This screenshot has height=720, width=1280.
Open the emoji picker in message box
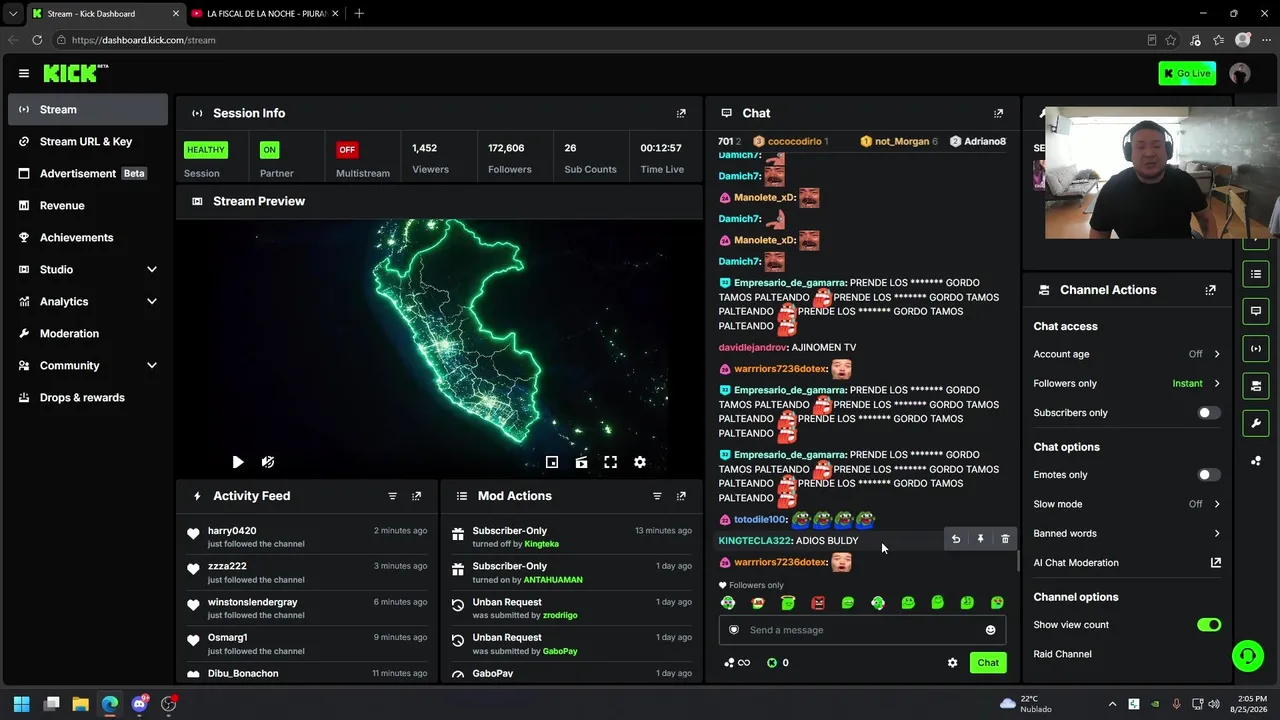pyautogui.click(x=990, y=630)
